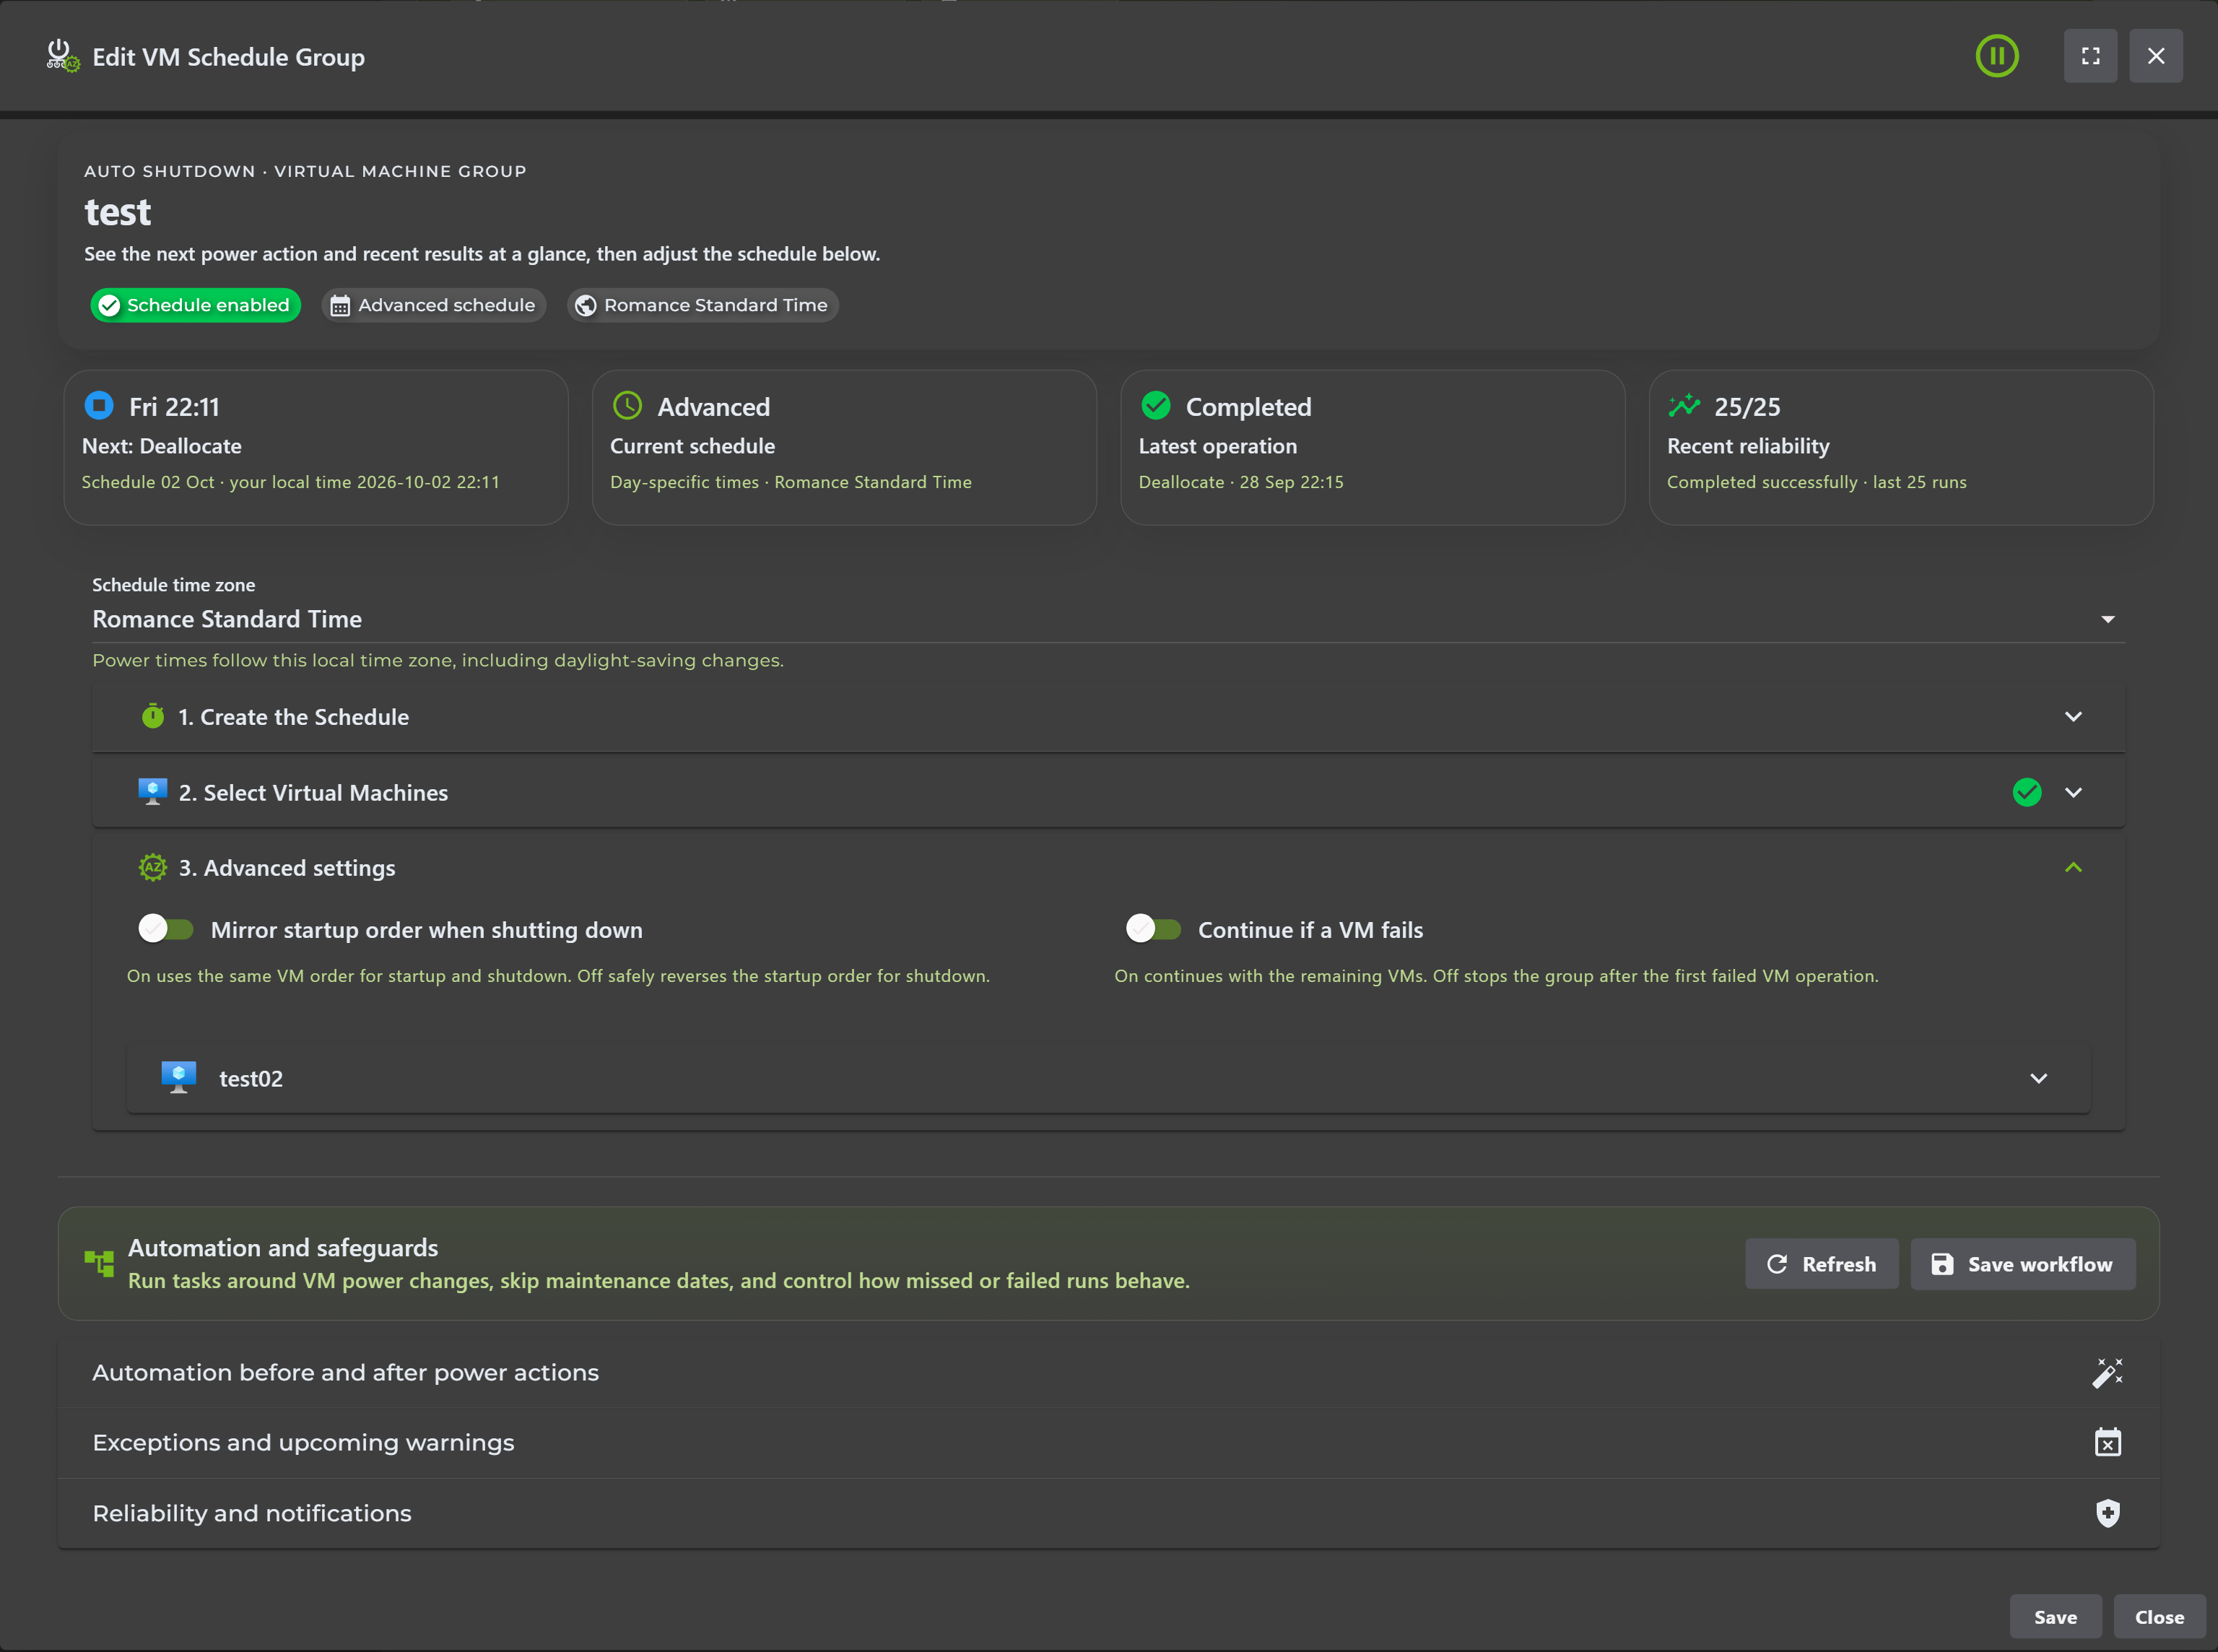Click the clock icon on Advanced card
2218x1652 pixels.
pos(627,405)
